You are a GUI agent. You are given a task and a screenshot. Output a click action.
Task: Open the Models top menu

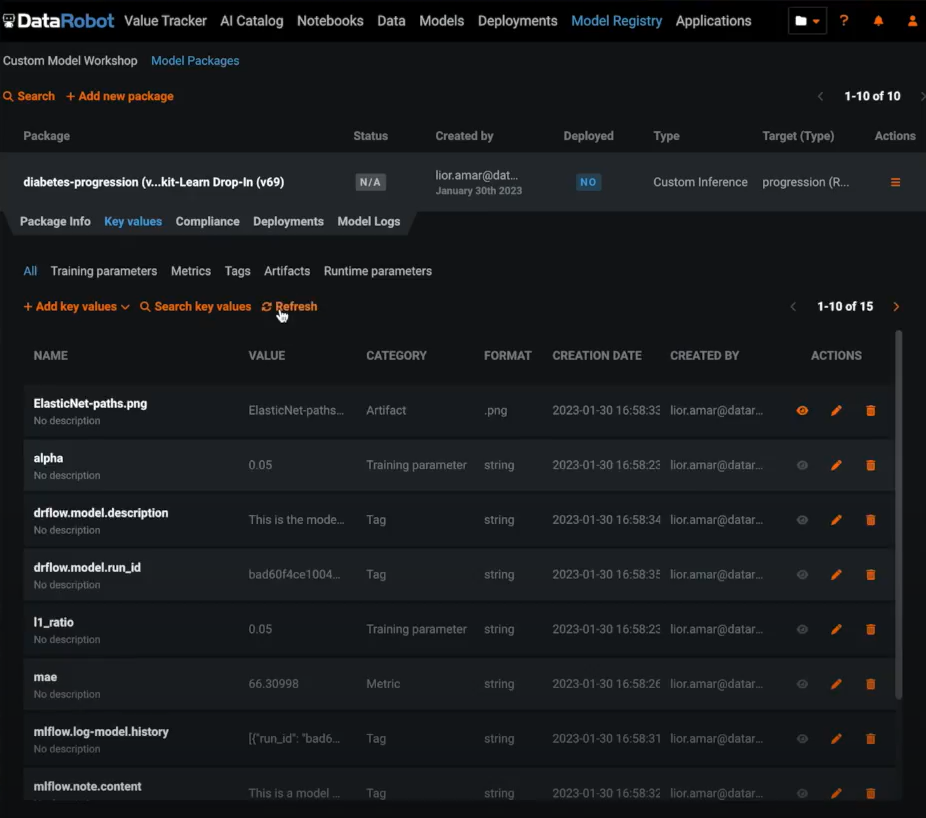442,21
